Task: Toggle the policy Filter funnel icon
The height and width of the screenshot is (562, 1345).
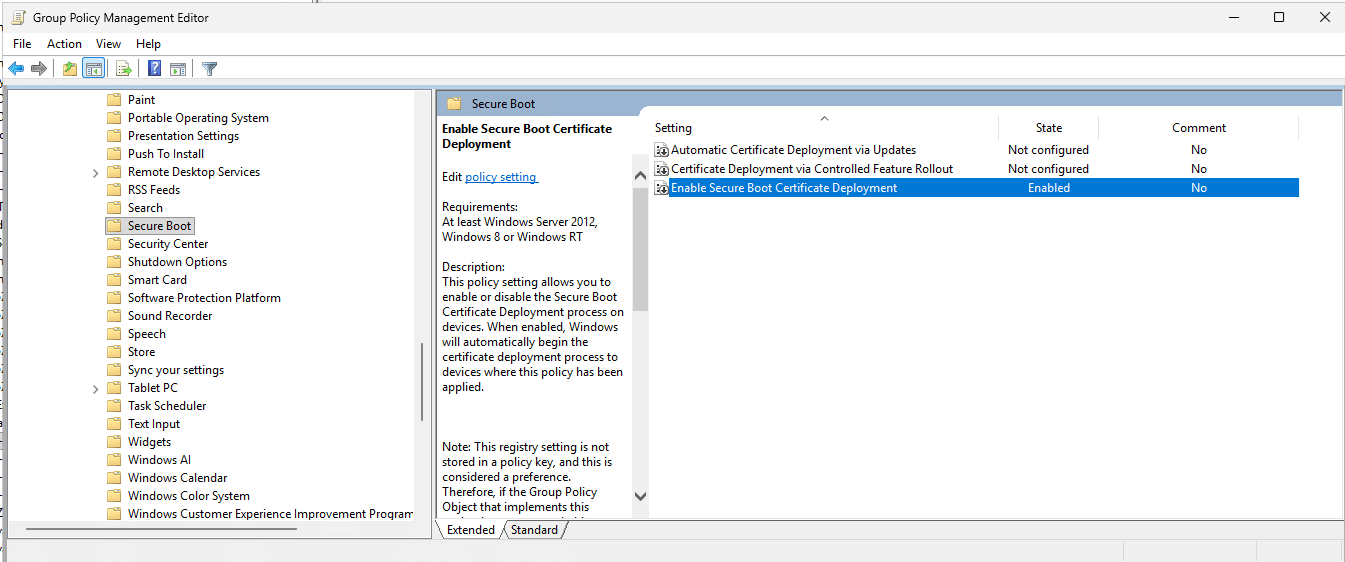Action: [x=209, y=69]
